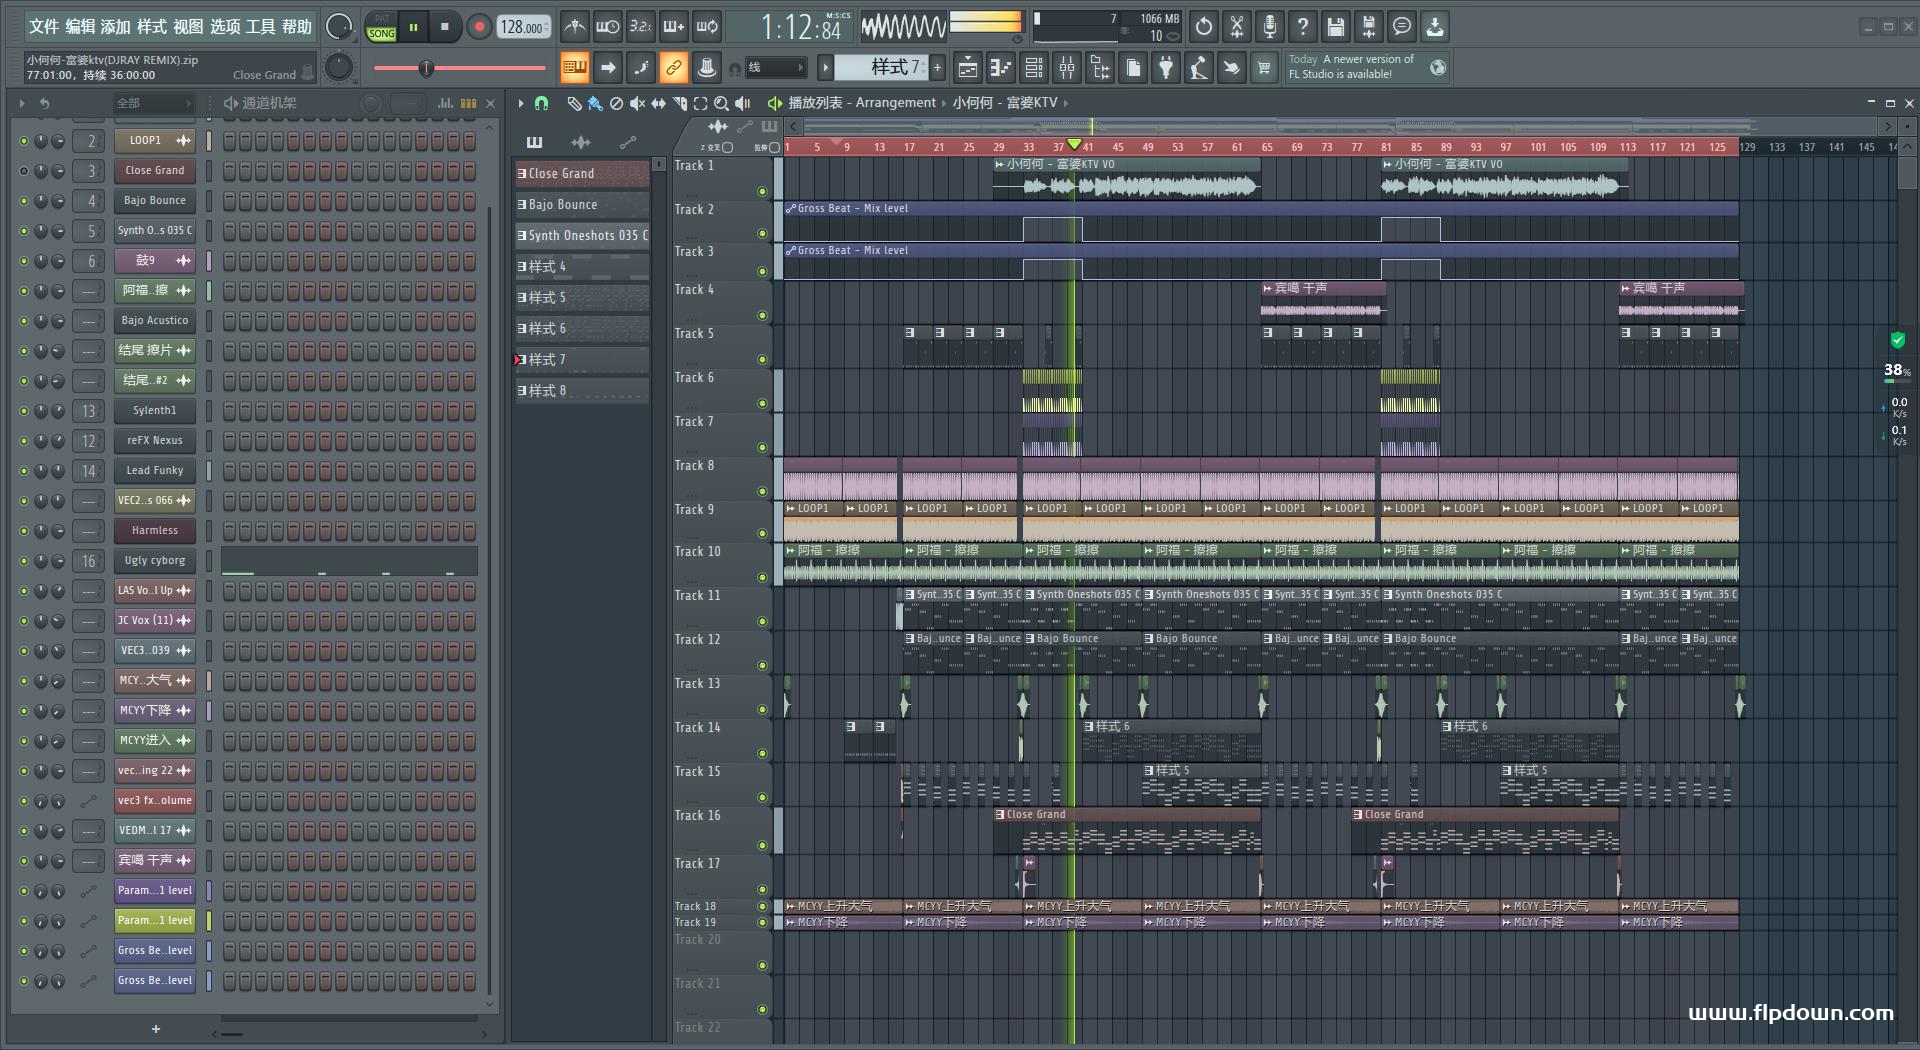Screen dimensions: 1920x1050
Task: Toggle the countdown before recording icon
Action: pos(641,27)
